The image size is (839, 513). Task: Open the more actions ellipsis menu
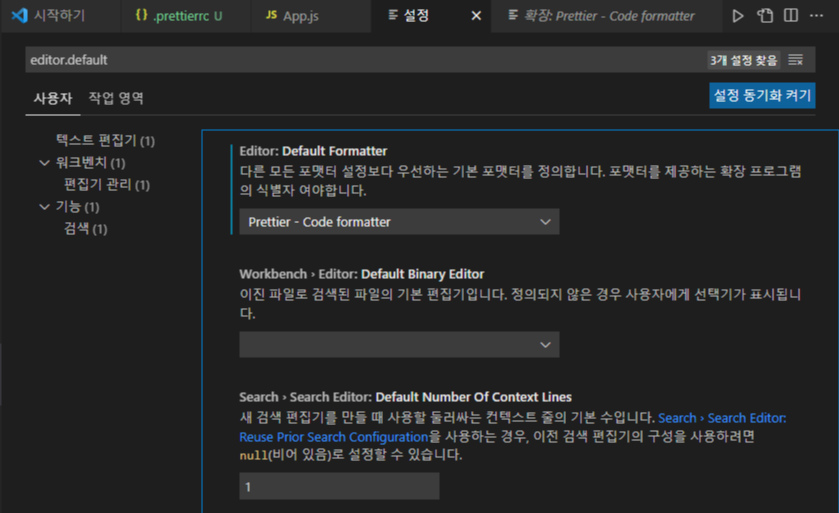coord(816,16)
